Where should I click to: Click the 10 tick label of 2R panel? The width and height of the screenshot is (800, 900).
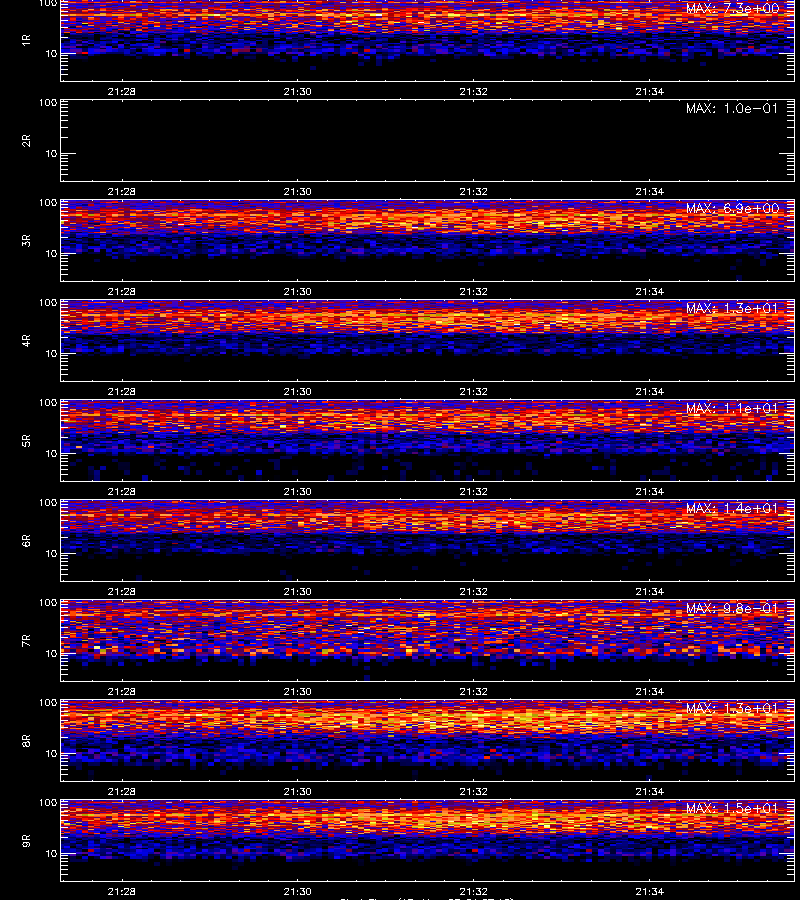(51, 154)
